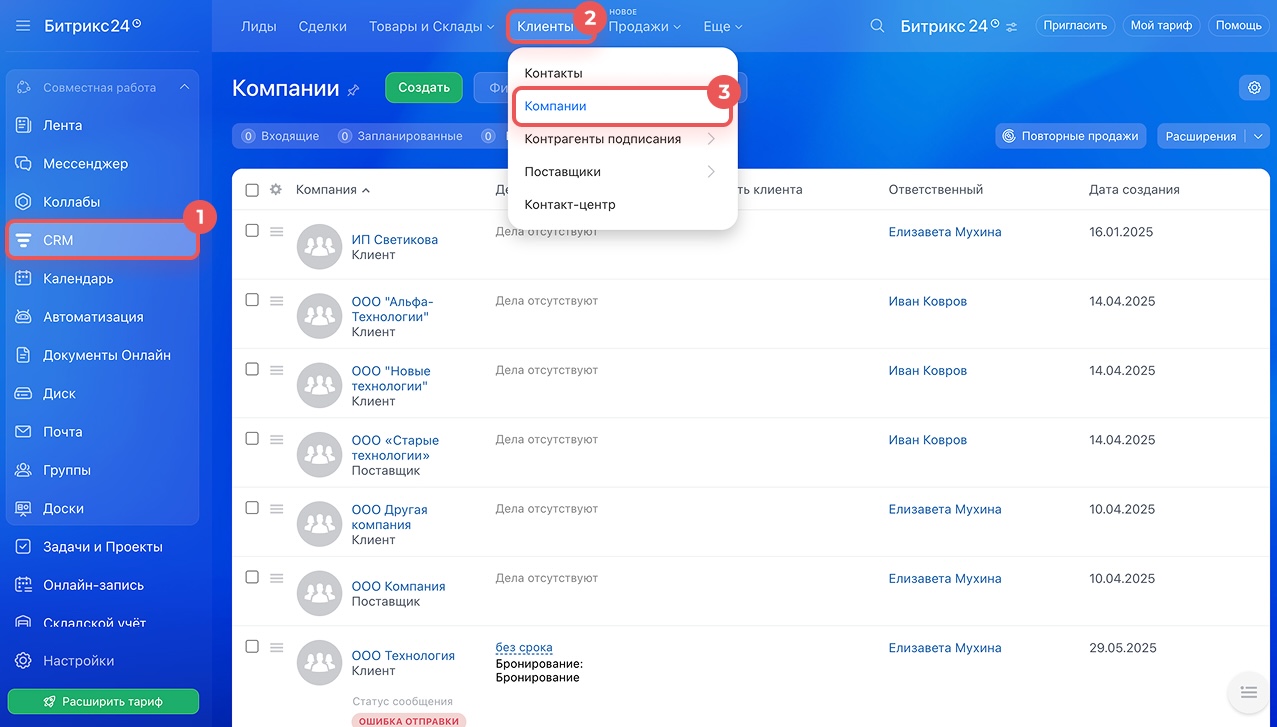Filter by the Входящие counter
Image resolution: width=1277 pixels, height=727 pixels.
click(281, 136)
